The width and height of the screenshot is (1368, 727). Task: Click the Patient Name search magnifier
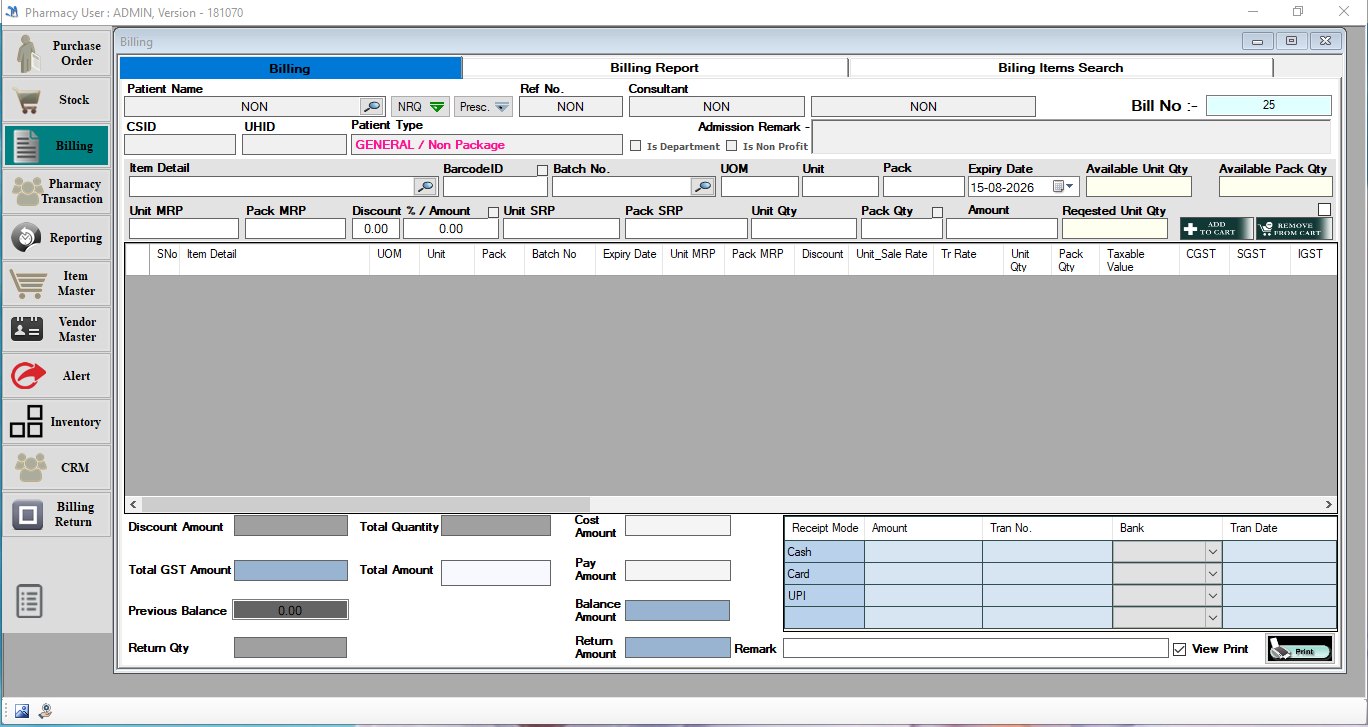[371, 106]
